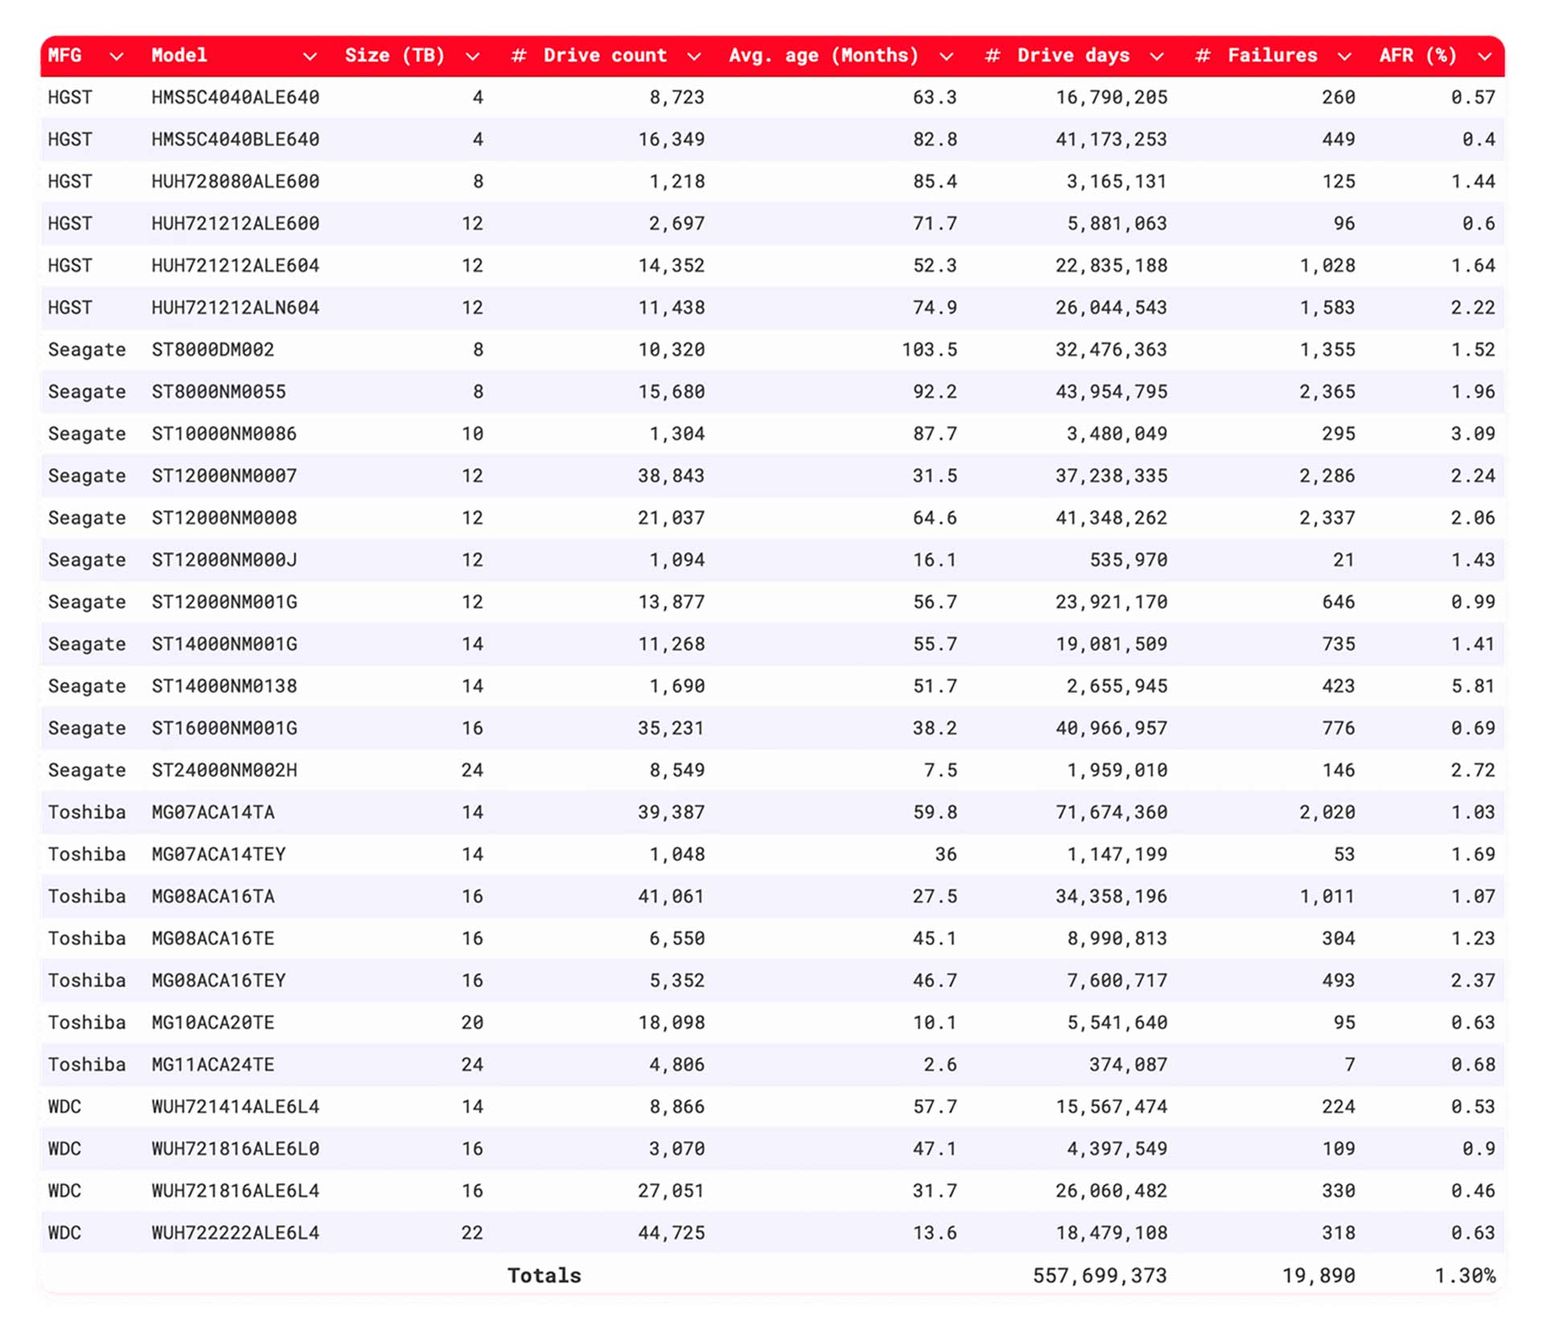Open the Drive days column chevron
This screenshot has height=1328, width=1544.
click(x=1157, y=57)
